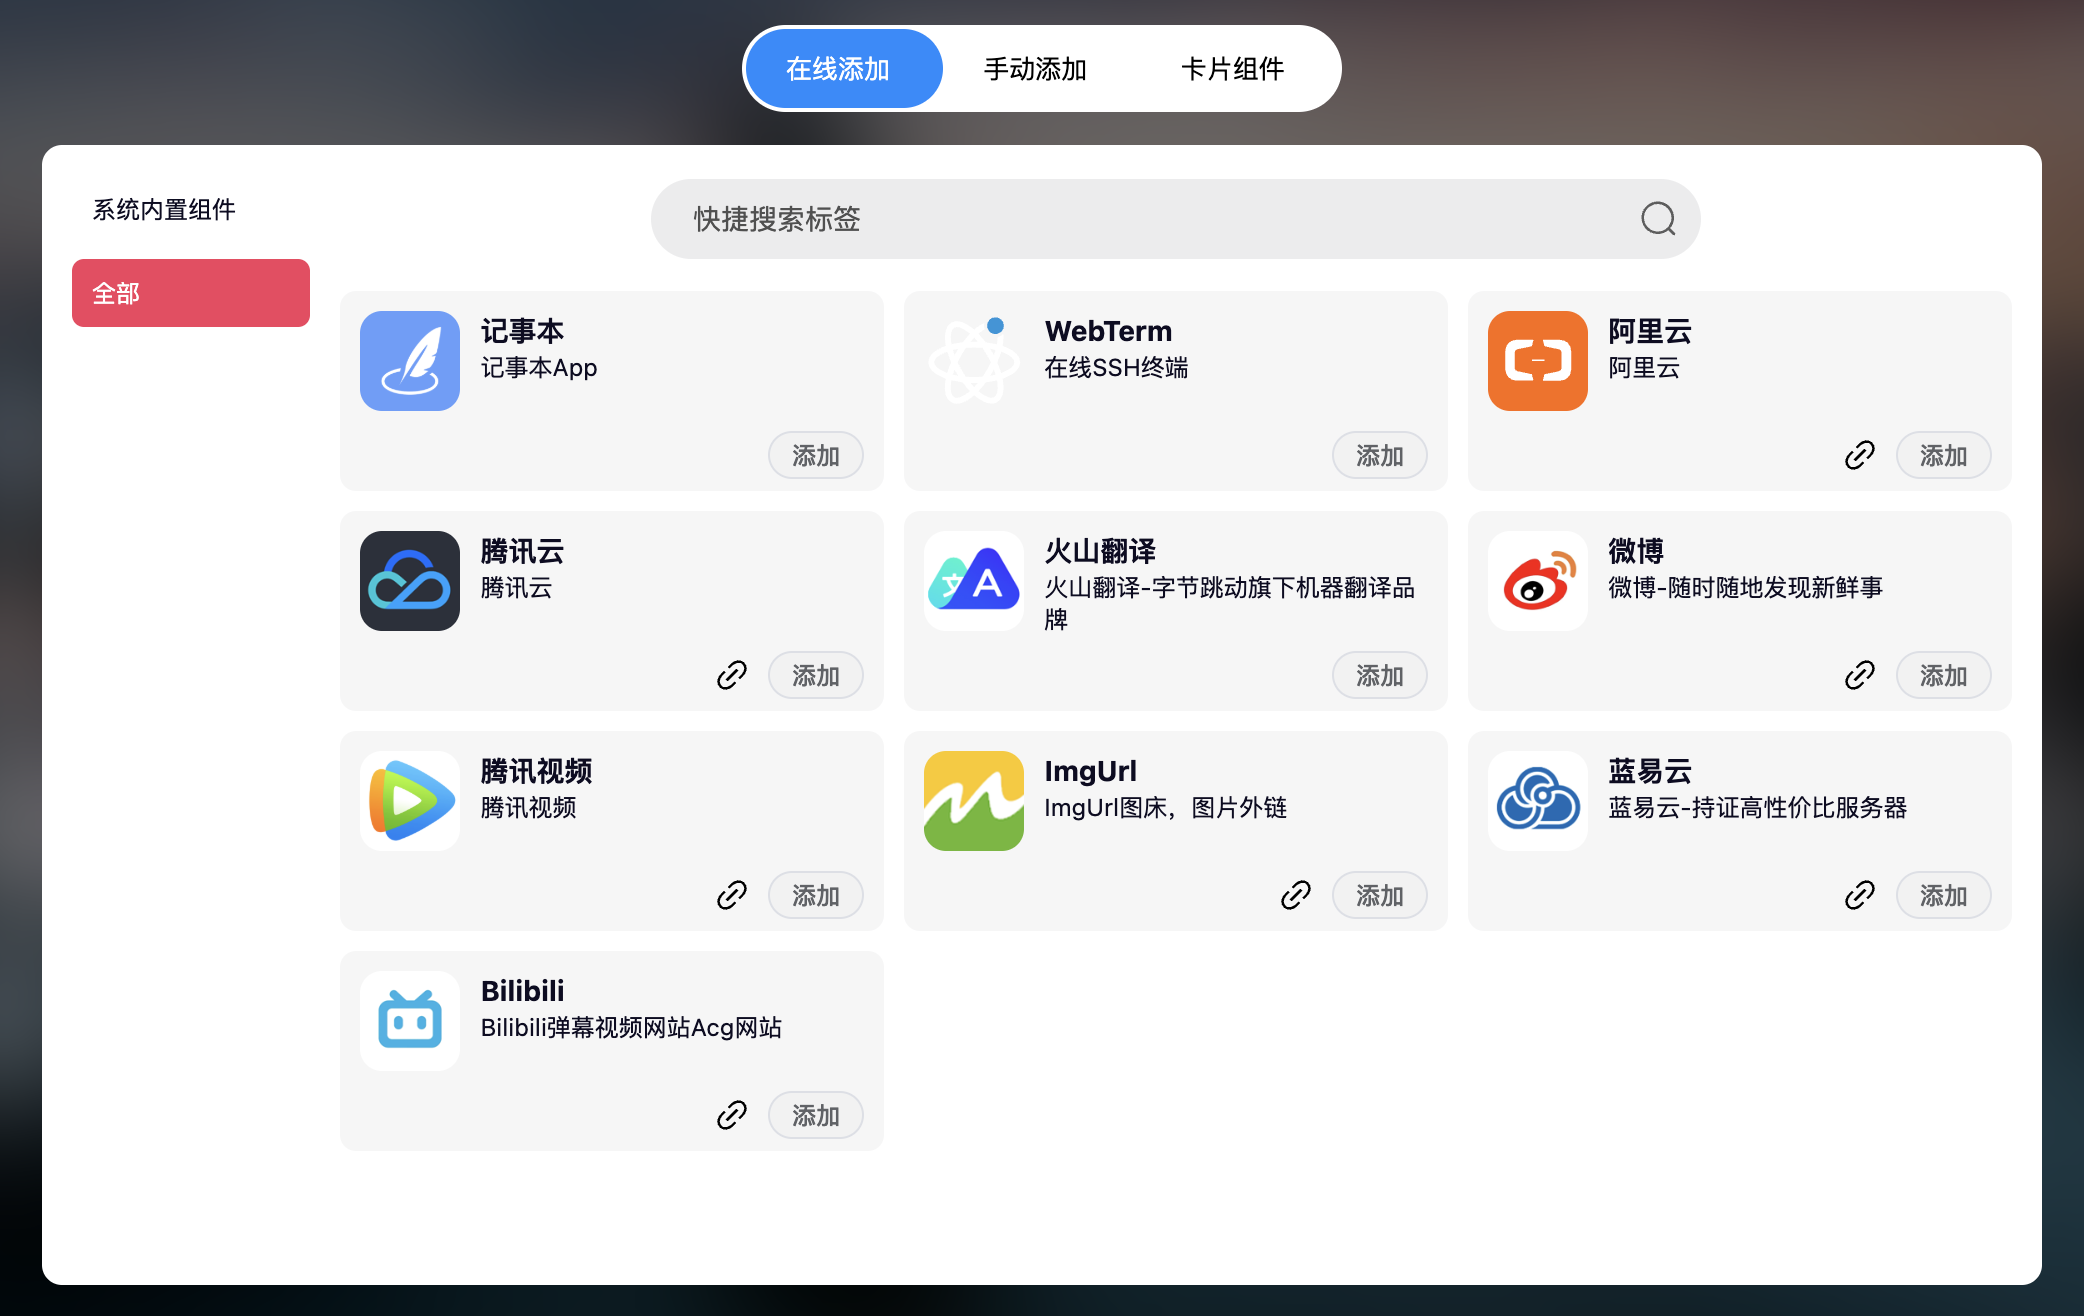2084x1316 pixels.
Task: Click the 腾讯云 cloud icon
Action: [x=410, y=581]
